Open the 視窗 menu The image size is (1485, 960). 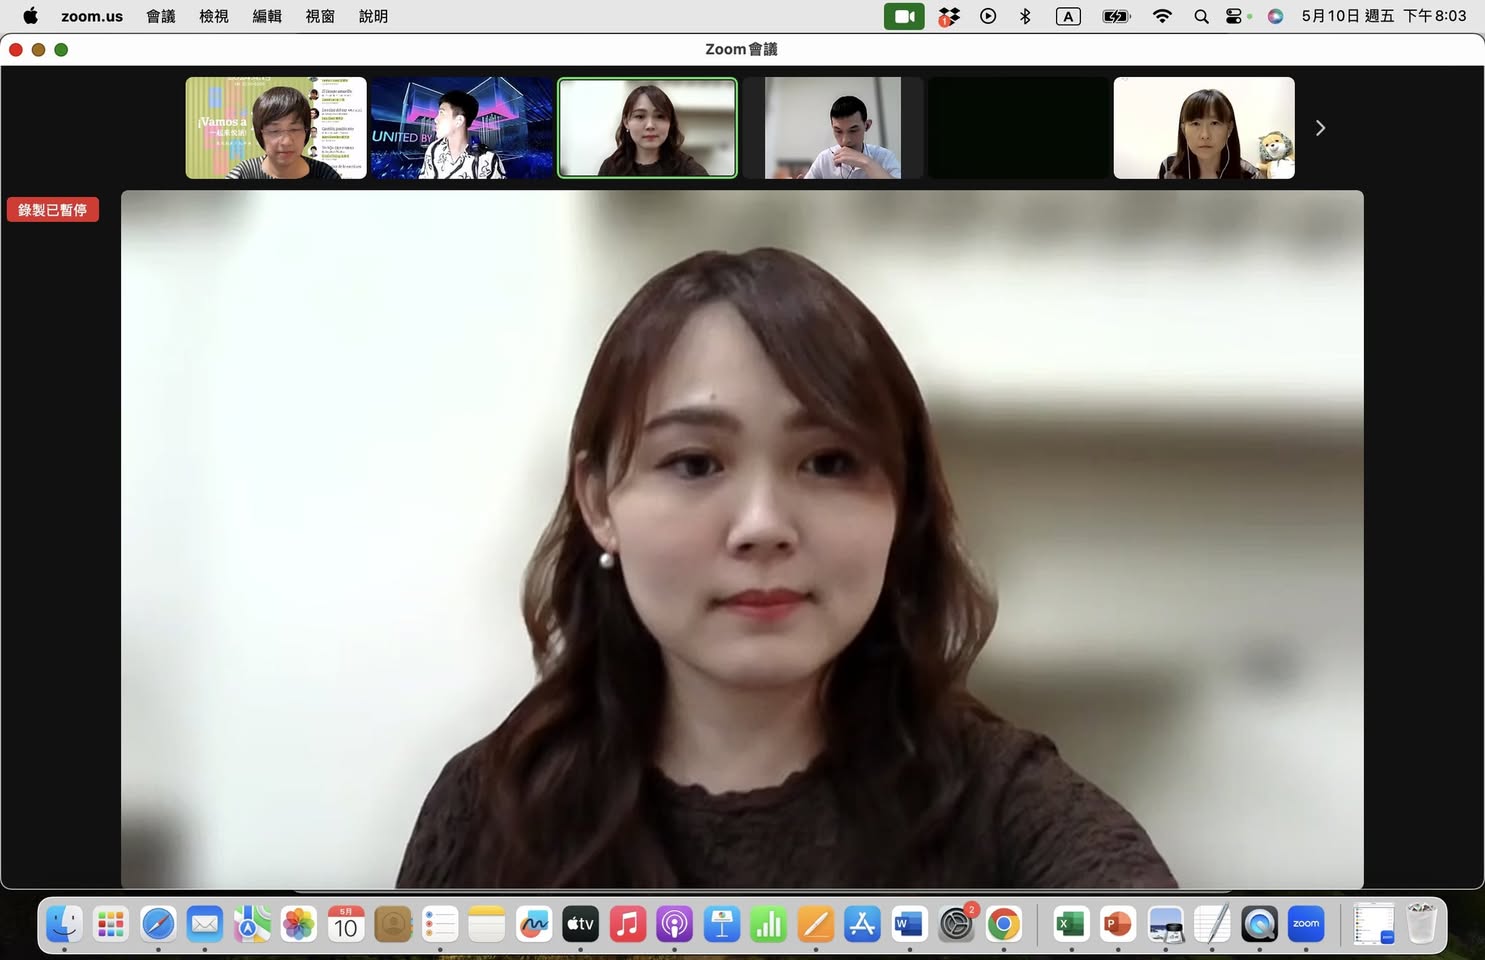[320, 16]
